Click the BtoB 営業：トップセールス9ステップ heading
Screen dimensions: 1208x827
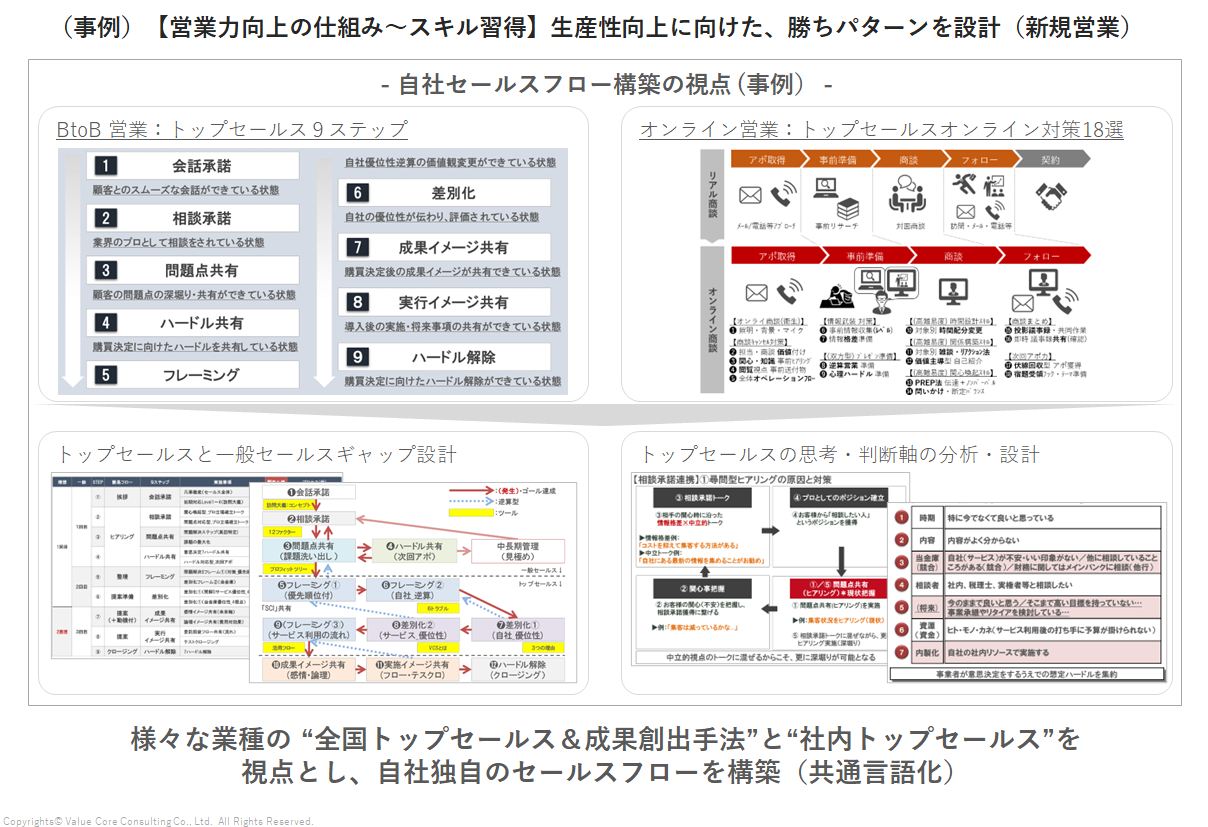pos(231,129)
